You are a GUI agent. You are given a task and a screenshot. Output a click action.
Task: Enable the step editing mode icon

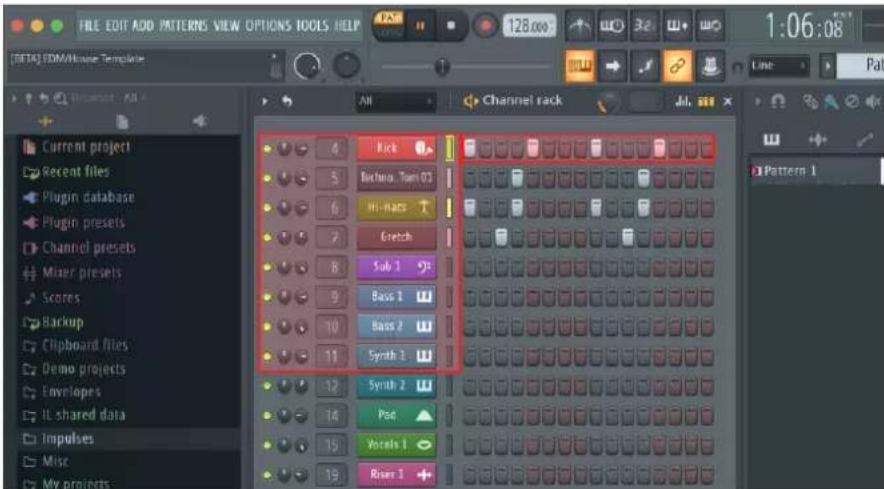(x=644, y=67)
